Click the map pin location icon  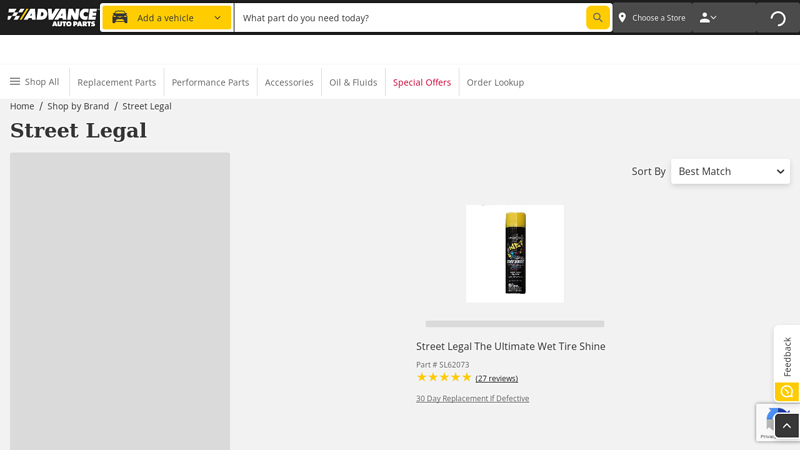(x=622, y=18)
